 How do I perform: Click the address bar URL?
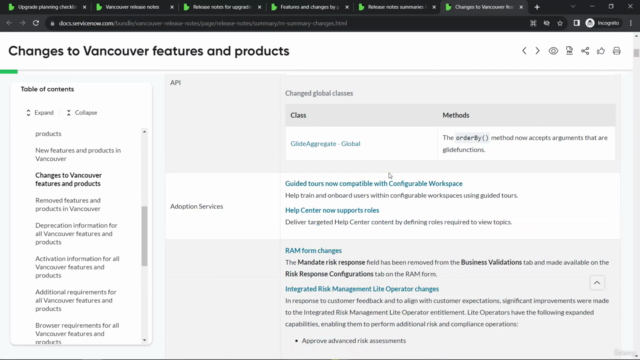(203, 23)
